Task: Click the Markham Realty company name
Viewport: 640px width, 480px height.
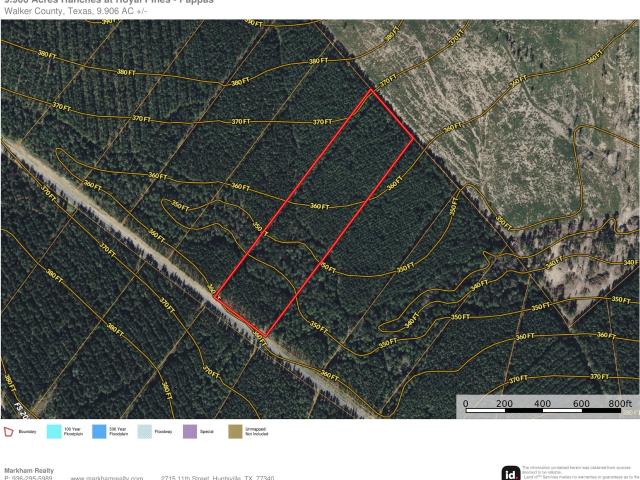Action: (29, 469)
